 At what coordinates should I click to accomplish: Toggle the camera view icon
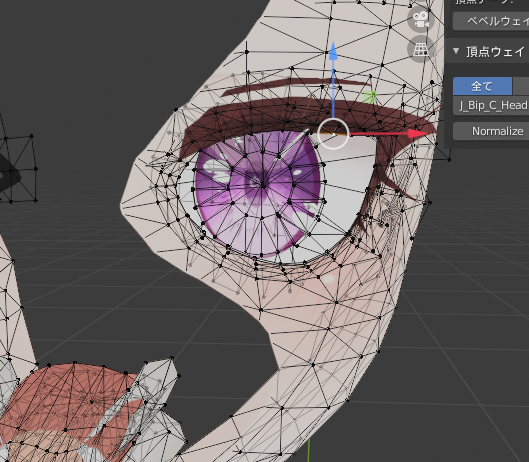(x=421, y=19)
